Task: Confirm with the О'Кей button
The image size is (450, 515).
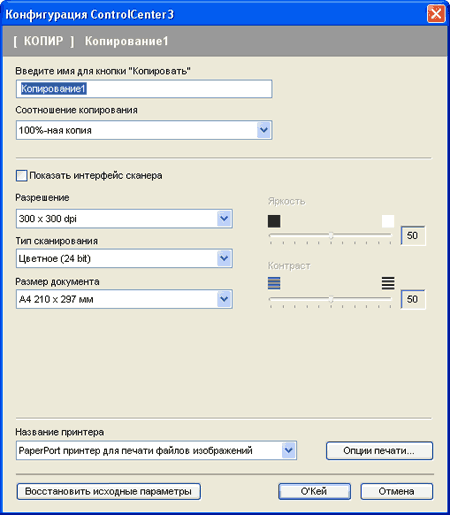Action: [x=314, y=491]
